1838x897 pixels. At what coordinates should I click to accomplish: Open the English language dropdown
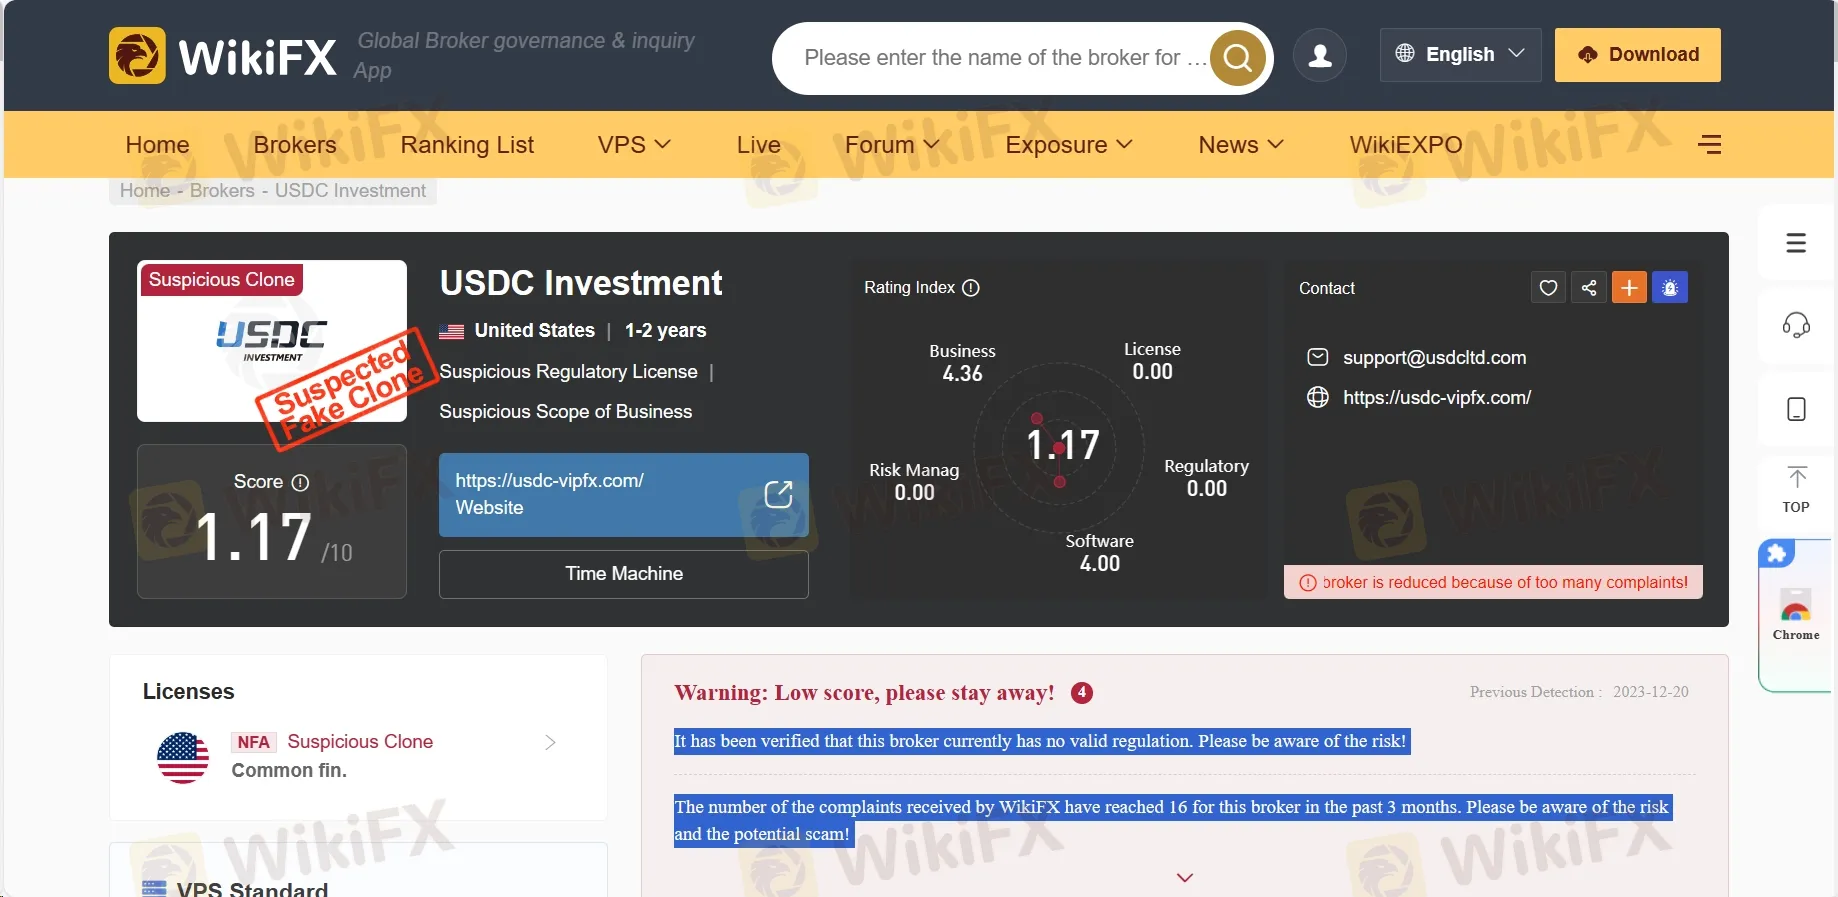point(1460,54)
